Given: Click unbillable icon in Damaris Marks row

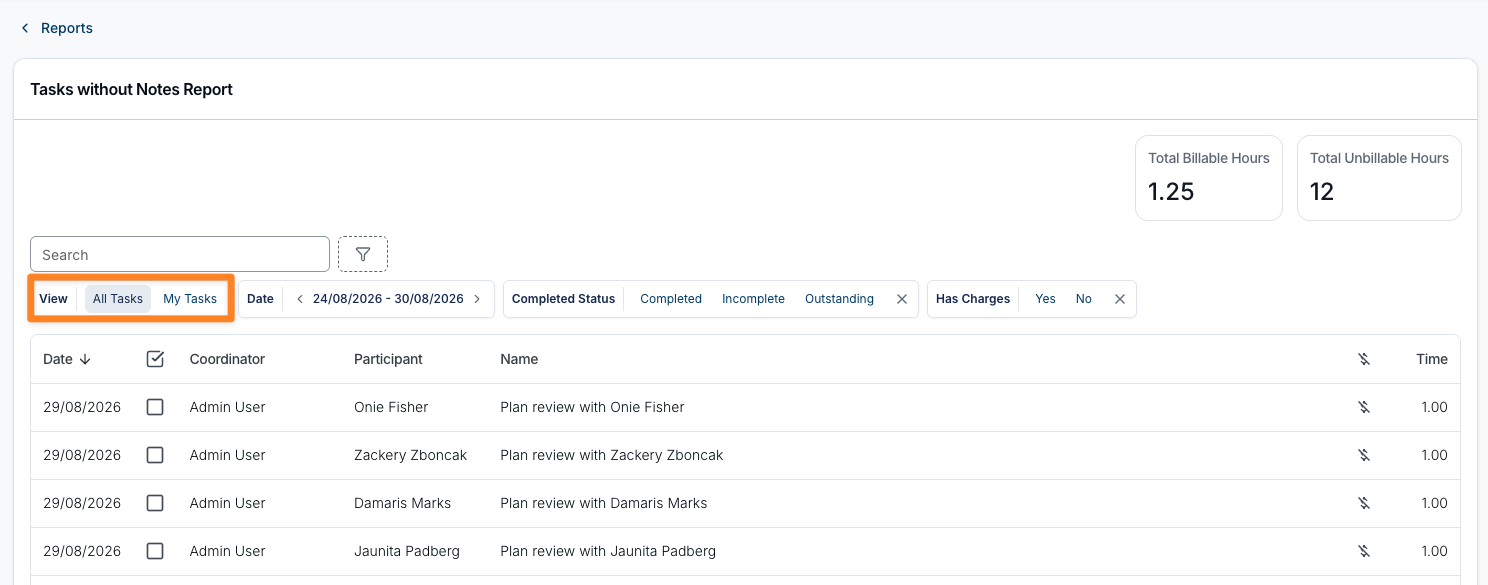Looking at the screenshot, I should tap(1364, 503).
